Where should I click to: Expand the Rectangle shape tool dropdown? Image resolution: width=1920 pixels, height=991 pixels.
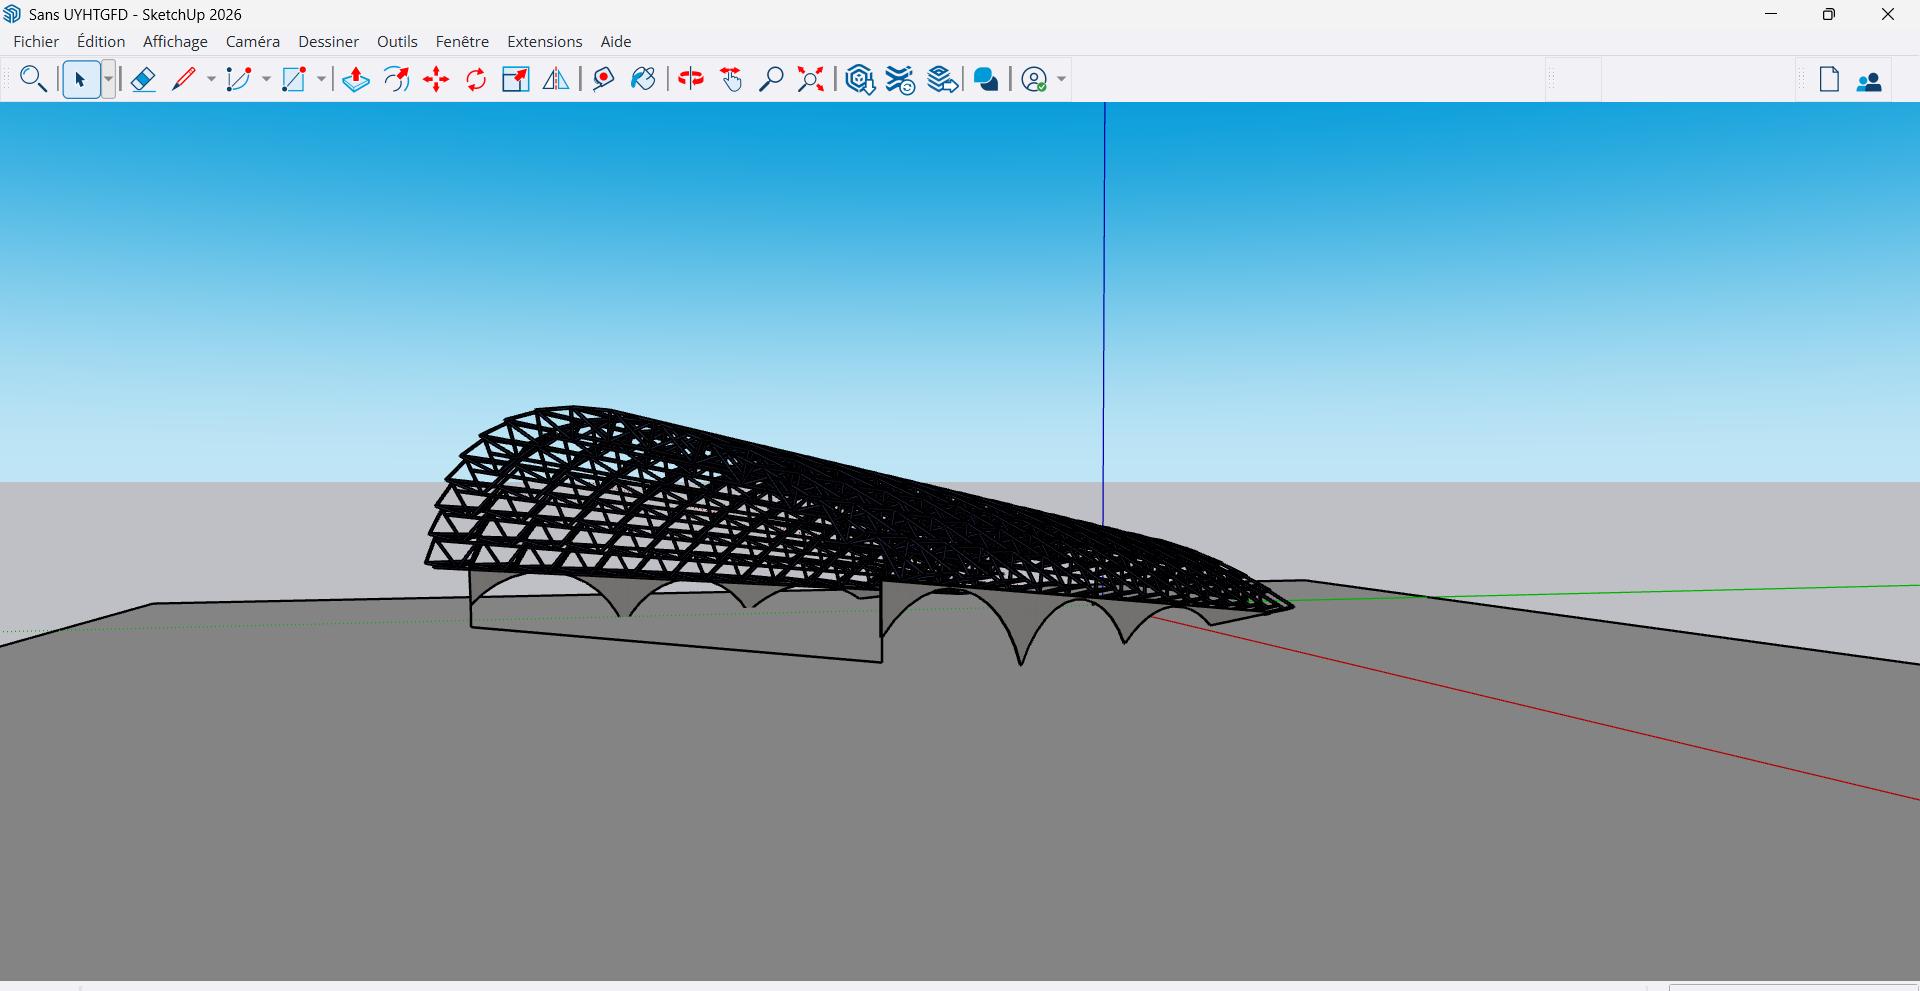pos(321,80)
